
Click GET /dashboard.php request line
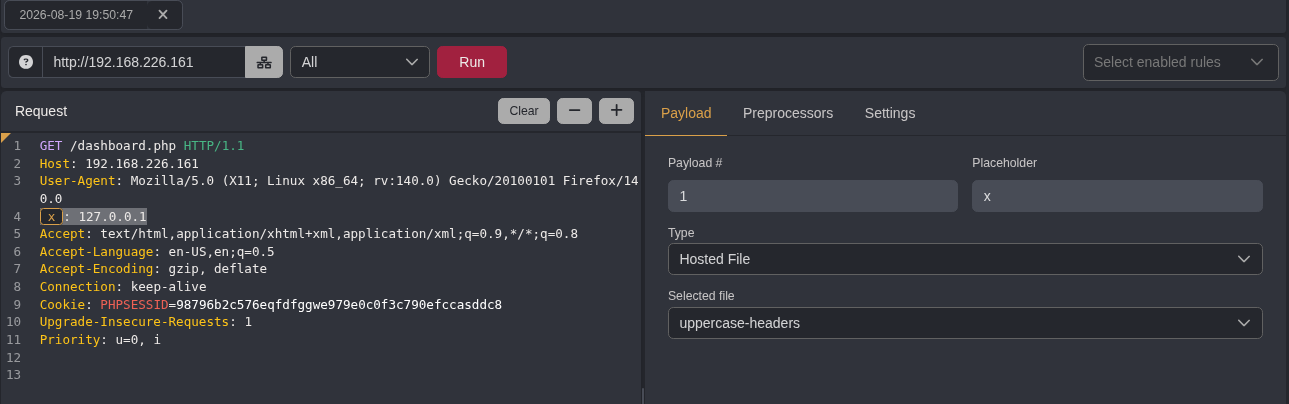pyautogui.click(x=142, y=145)
